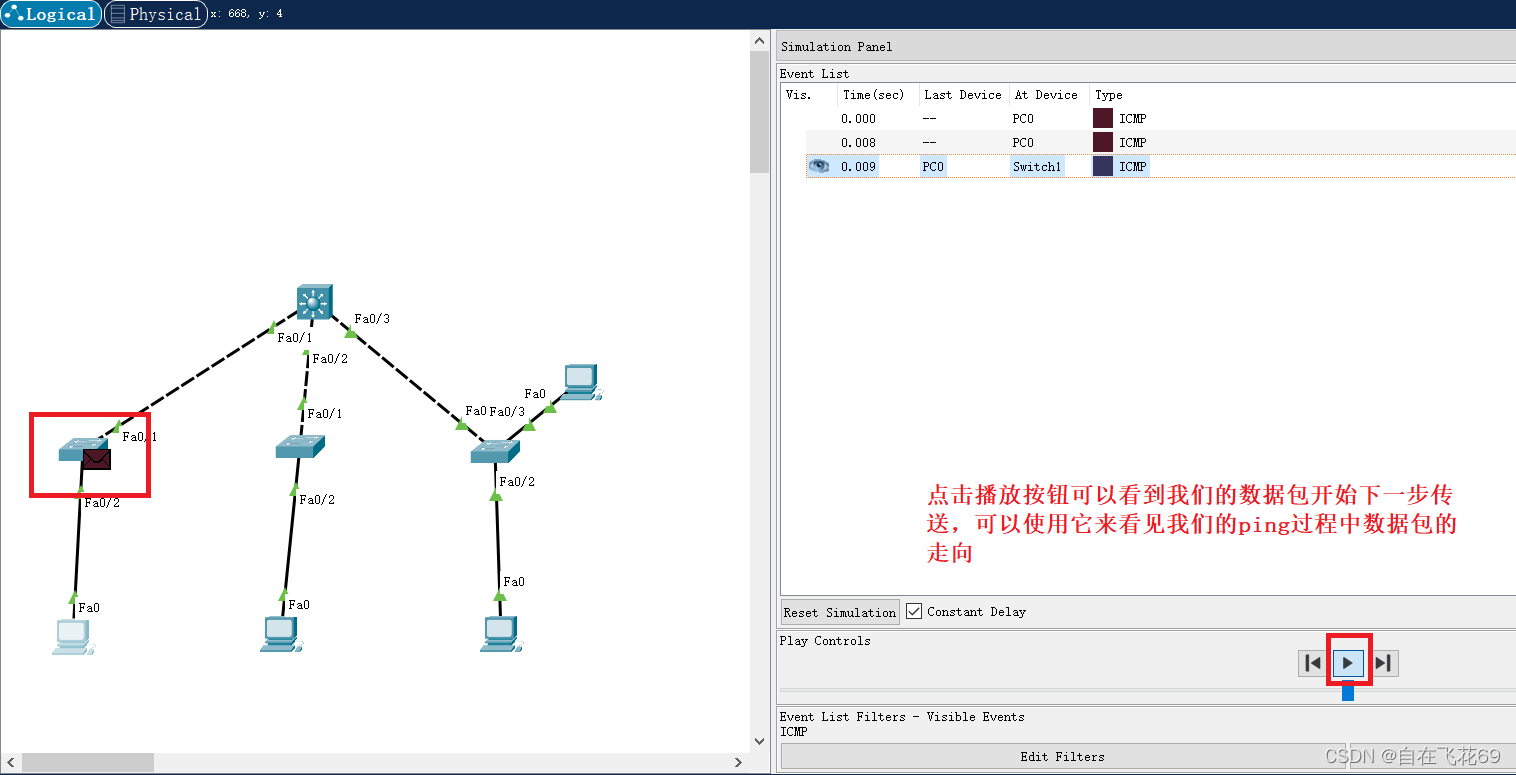
Task: Select the faded PC under the left switch
Action: coord(72,637)
